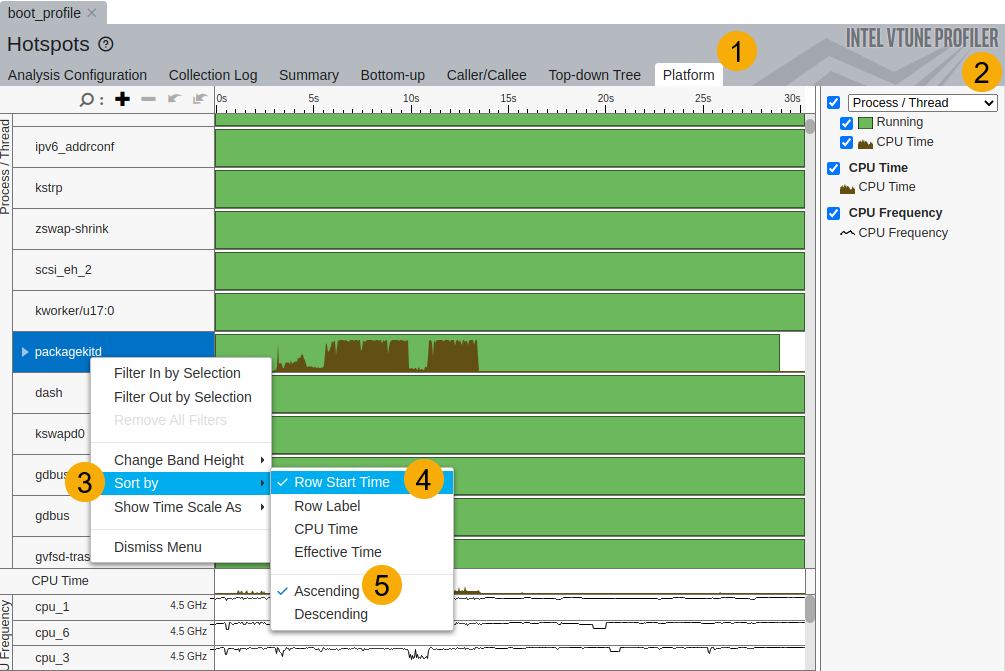Toggle the bold CPU Time section checkbox
Screen dimensions: 1005x671
[x=833, y=168]
